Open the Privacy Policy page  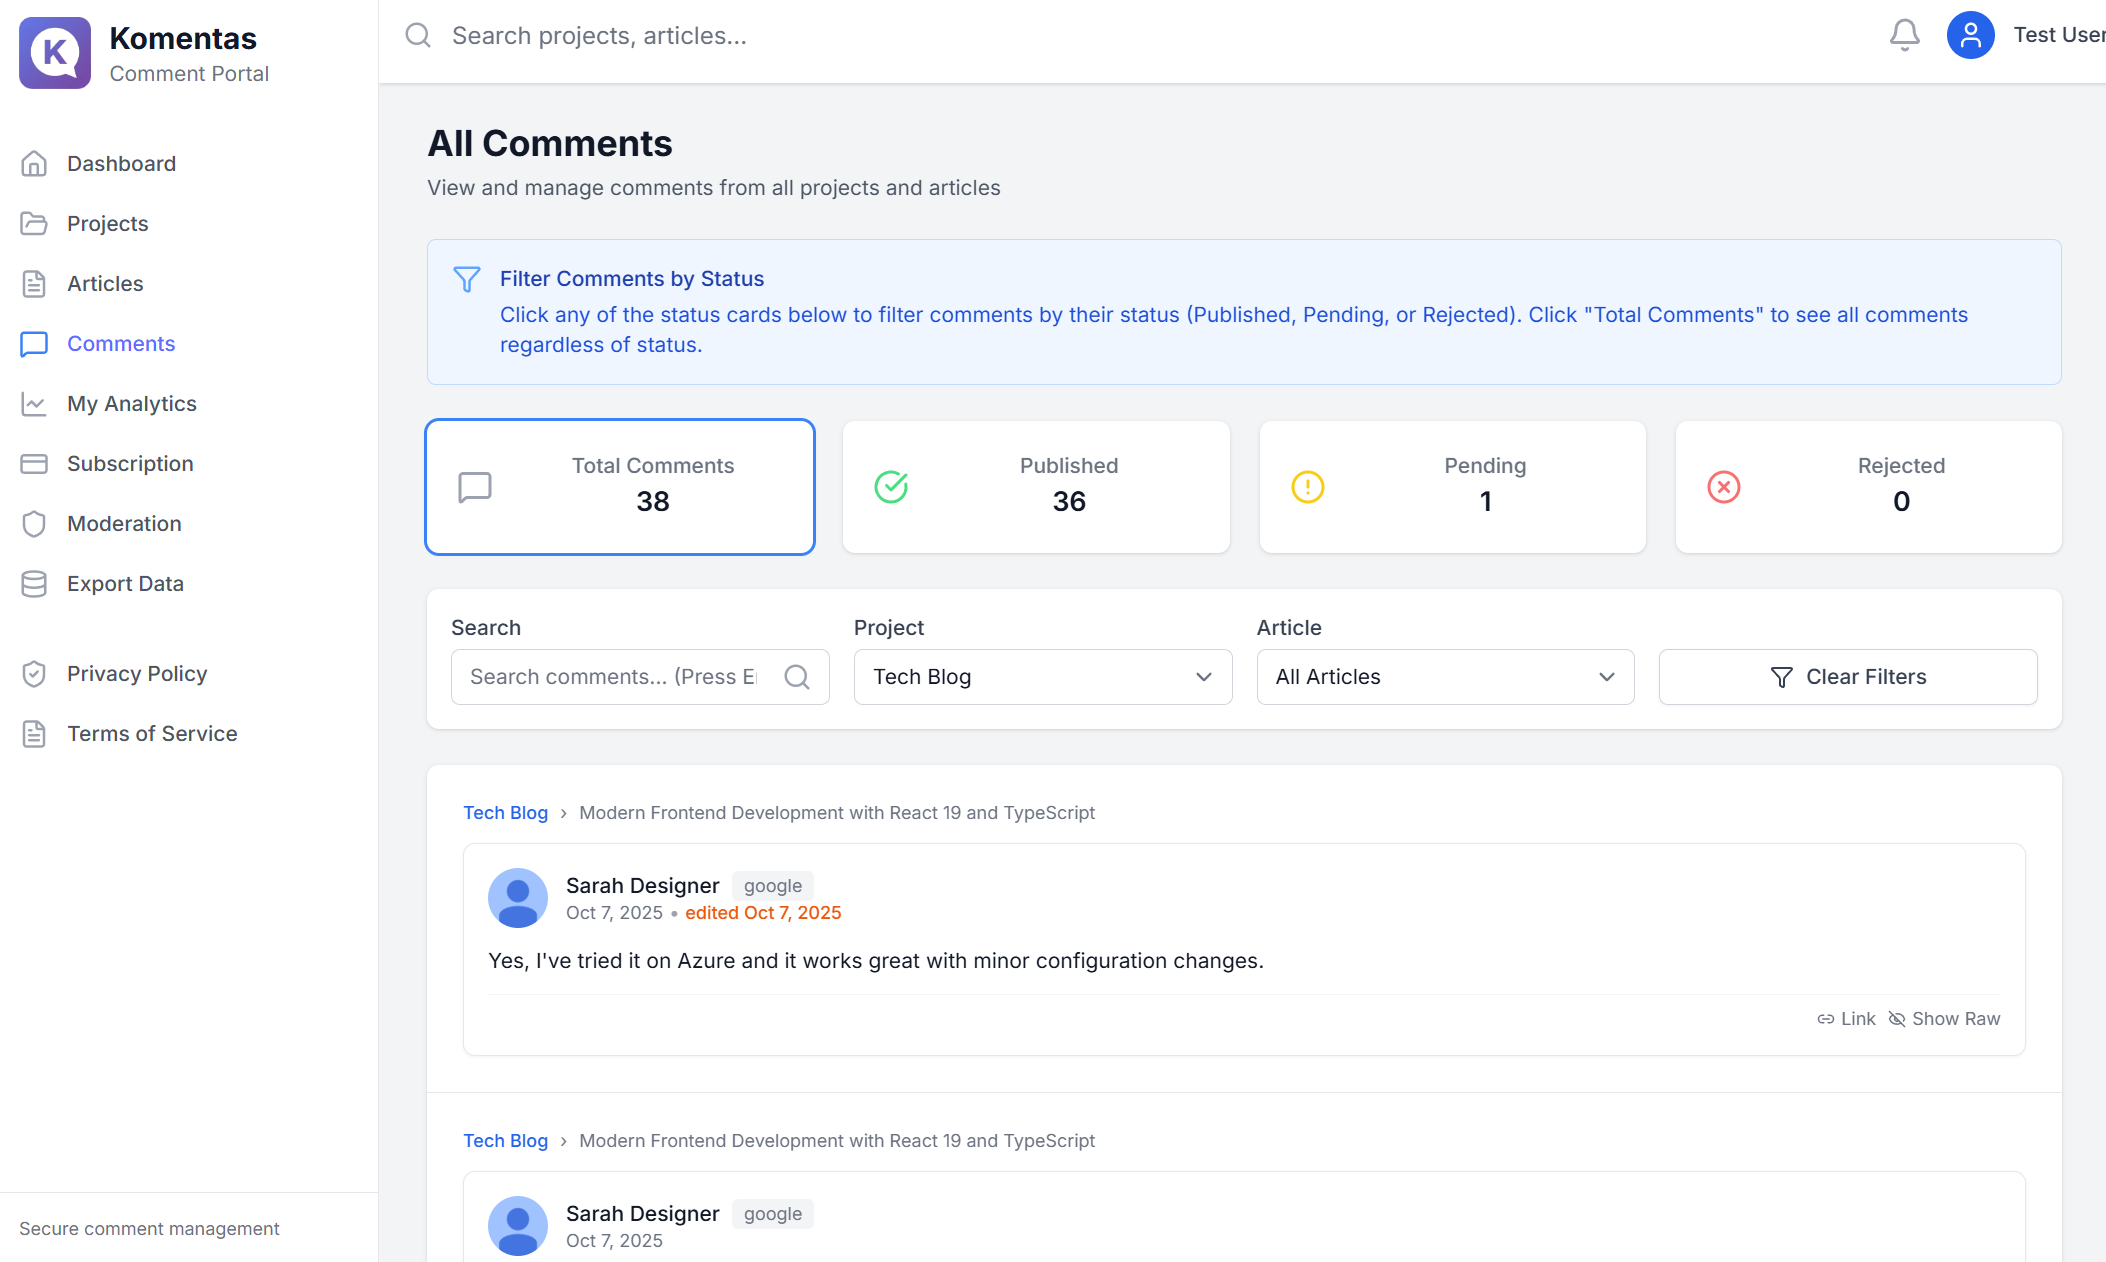pyautogui.click(x=137, y=674)
